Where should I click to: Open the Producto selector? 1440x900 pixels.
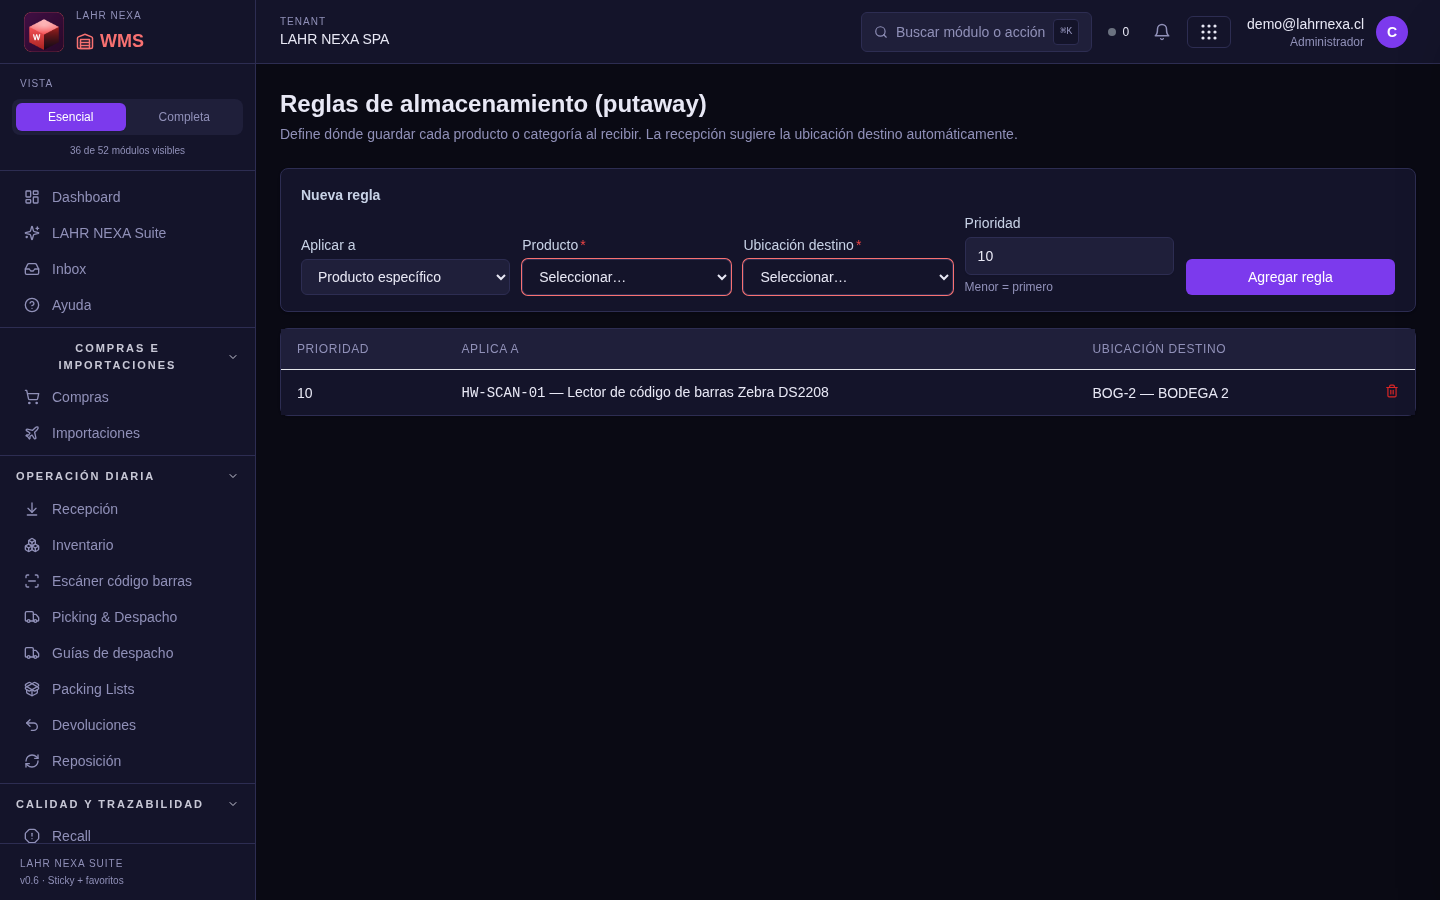pos(626,277)
